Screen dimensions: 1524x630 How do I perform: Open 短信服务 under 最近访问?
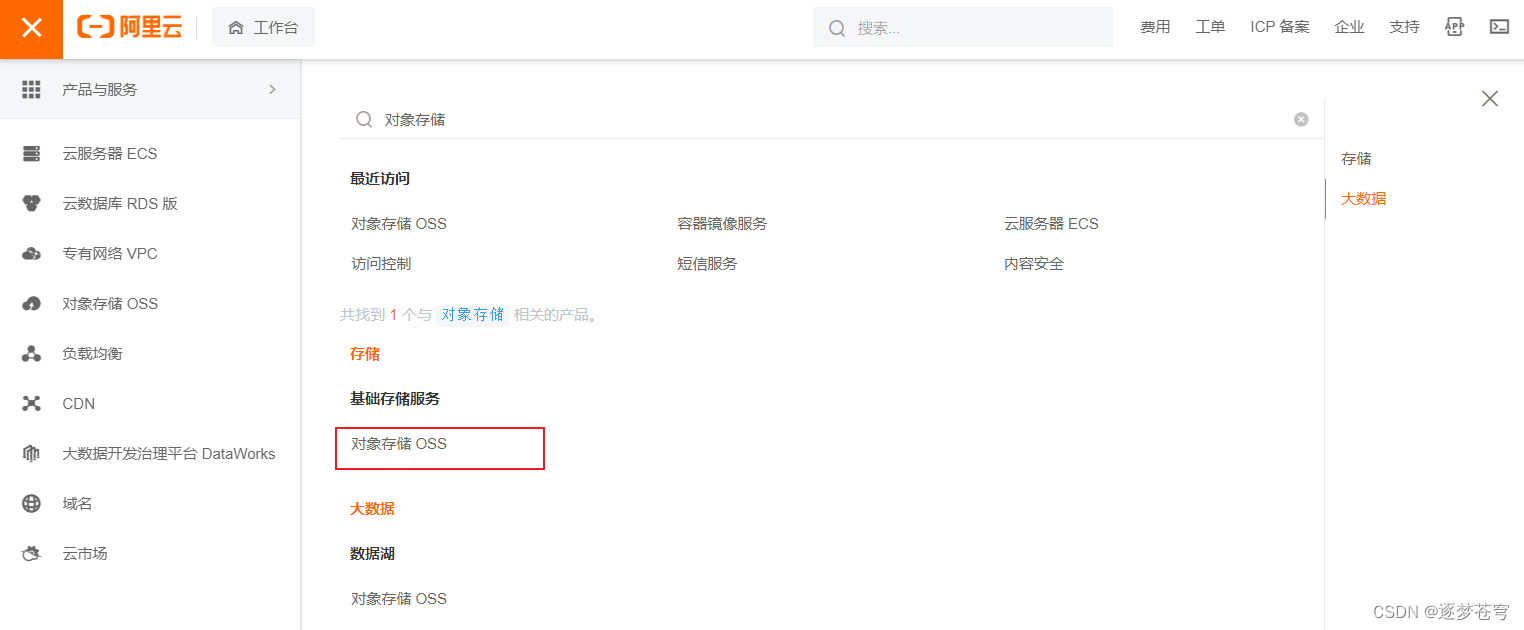coord(707,264)
